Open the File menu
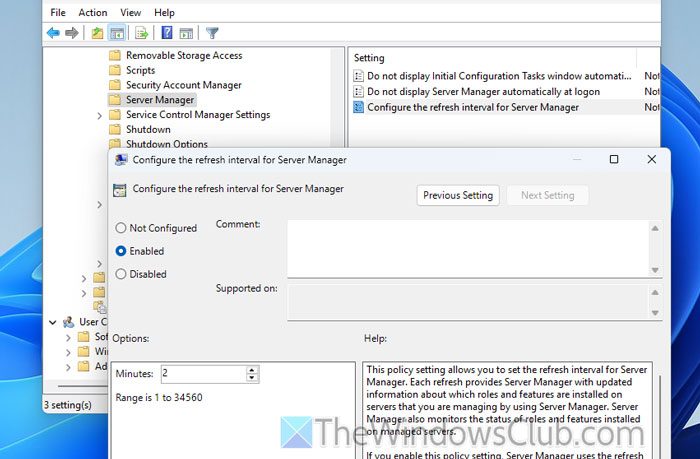This screenshot has height=459, width=700. pos(58,13)
